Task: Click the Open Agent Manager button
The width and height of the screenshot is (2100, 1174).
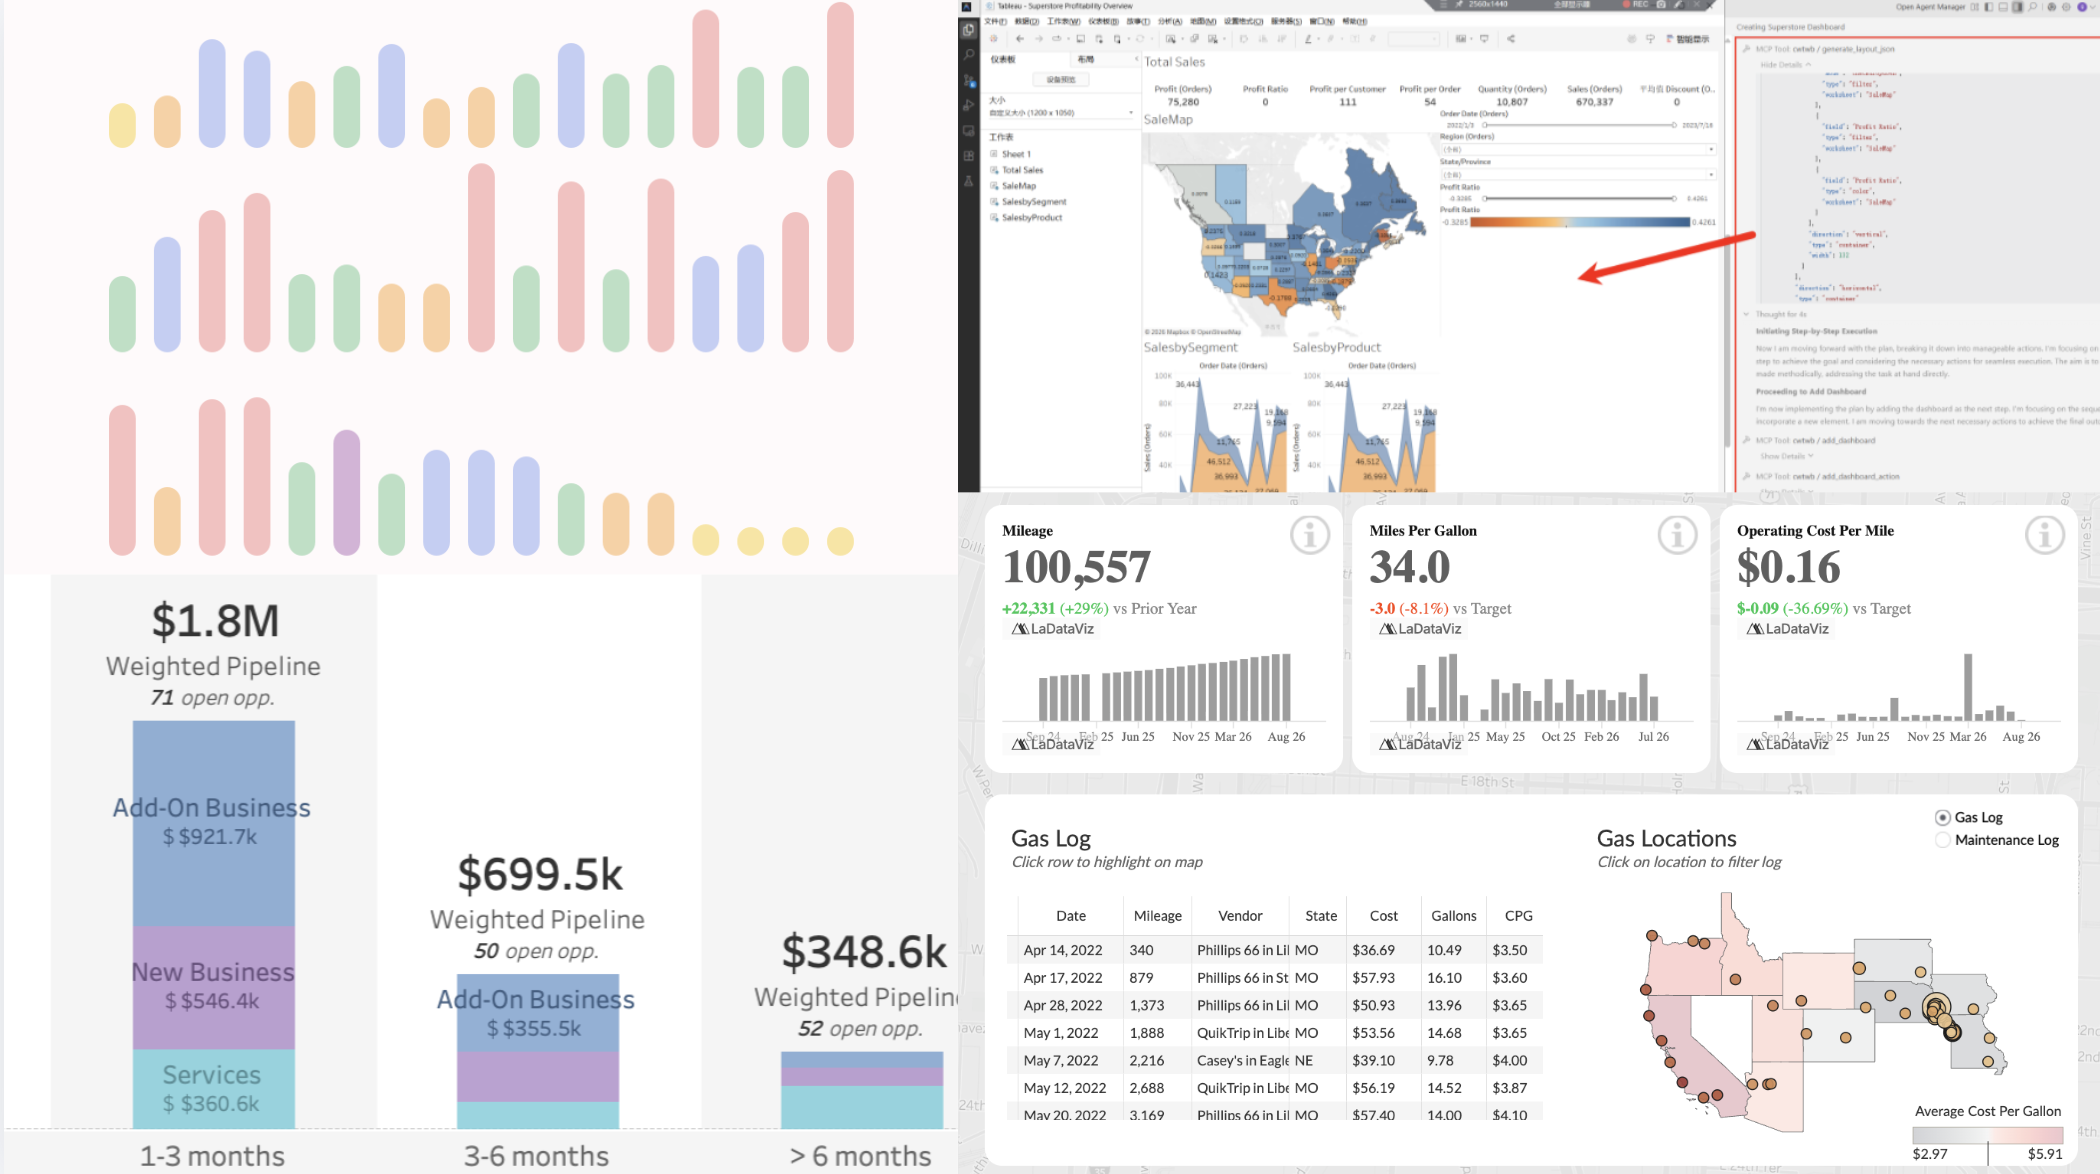Action: coord(1930,7)
